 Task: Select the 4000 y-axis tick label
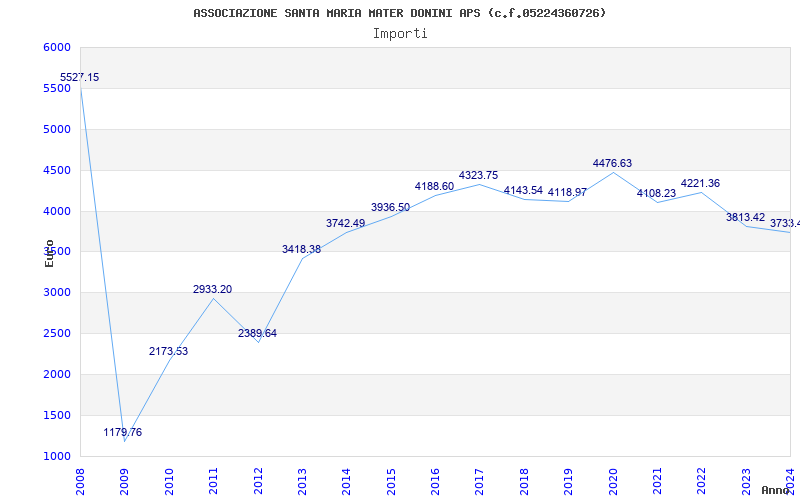[57, 211]
